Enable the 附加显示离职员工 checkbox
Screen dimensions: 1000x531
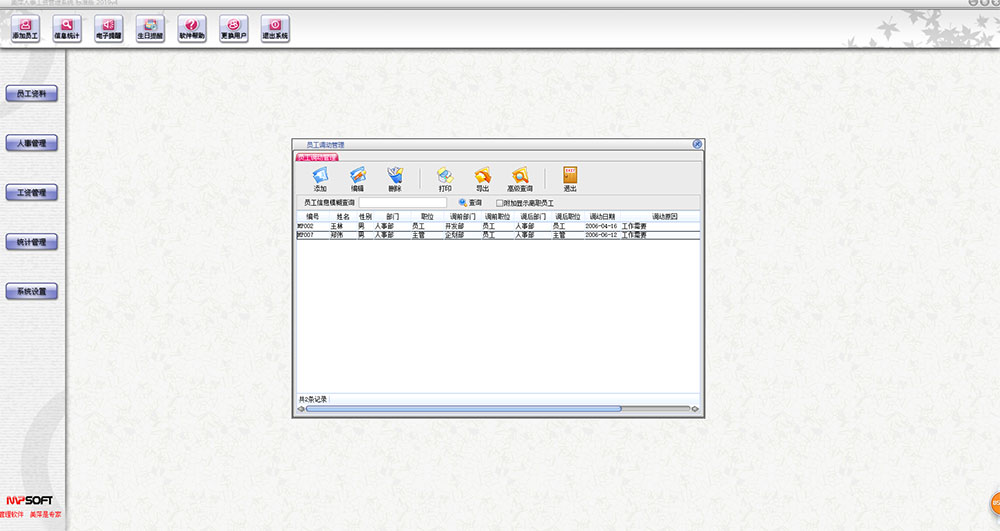point(501,203)
